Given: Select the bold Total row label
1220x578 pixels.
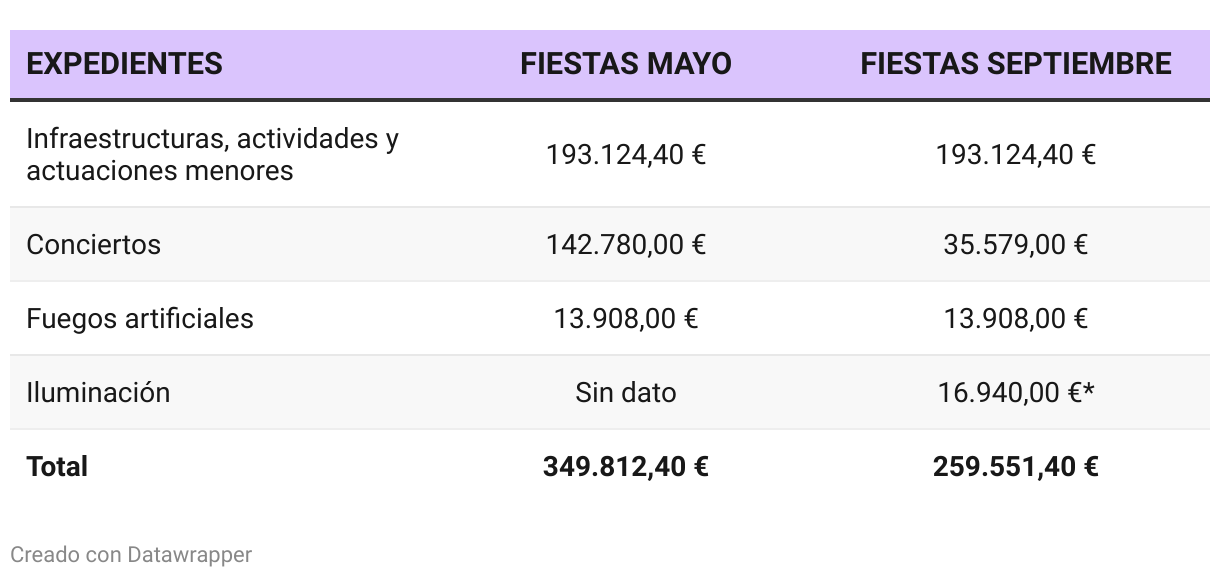Looking at the screenshot, I should click(x=57, y=466).
